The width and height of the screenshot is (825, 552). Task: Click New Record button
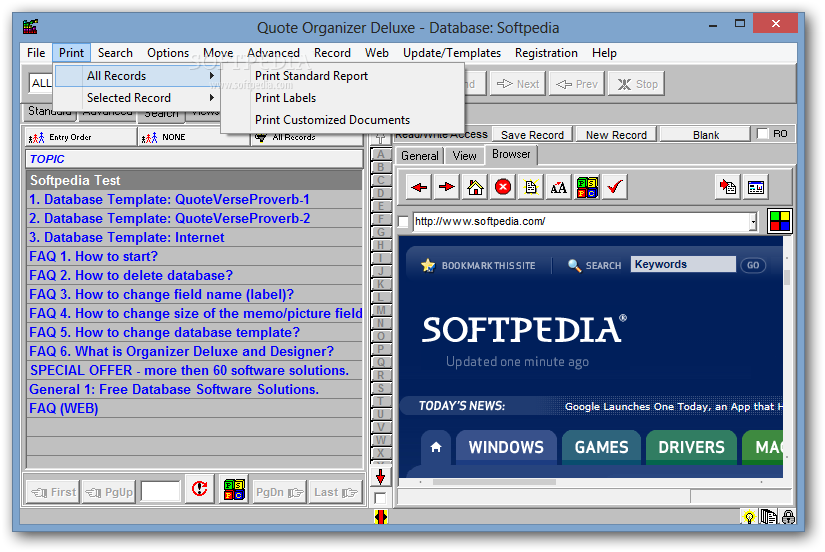pos(616,135)
